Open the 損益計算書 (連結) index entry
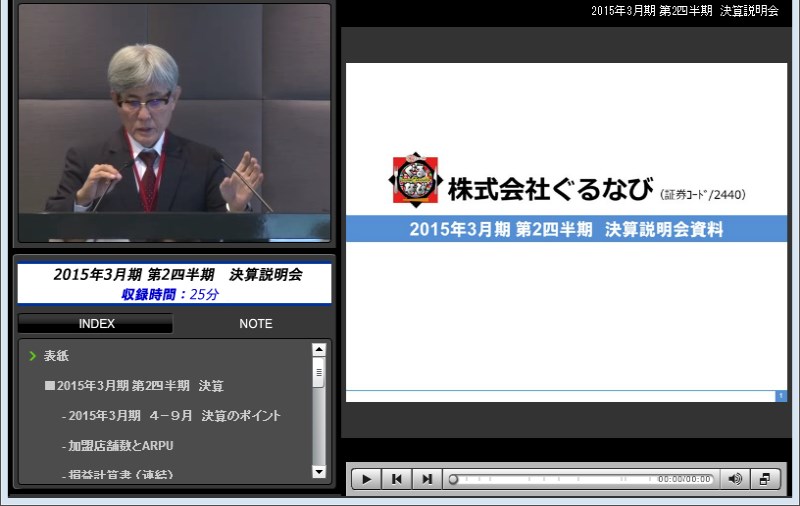Image resolution: width=800 pixels, height=506 pixels. click(117, 474)
